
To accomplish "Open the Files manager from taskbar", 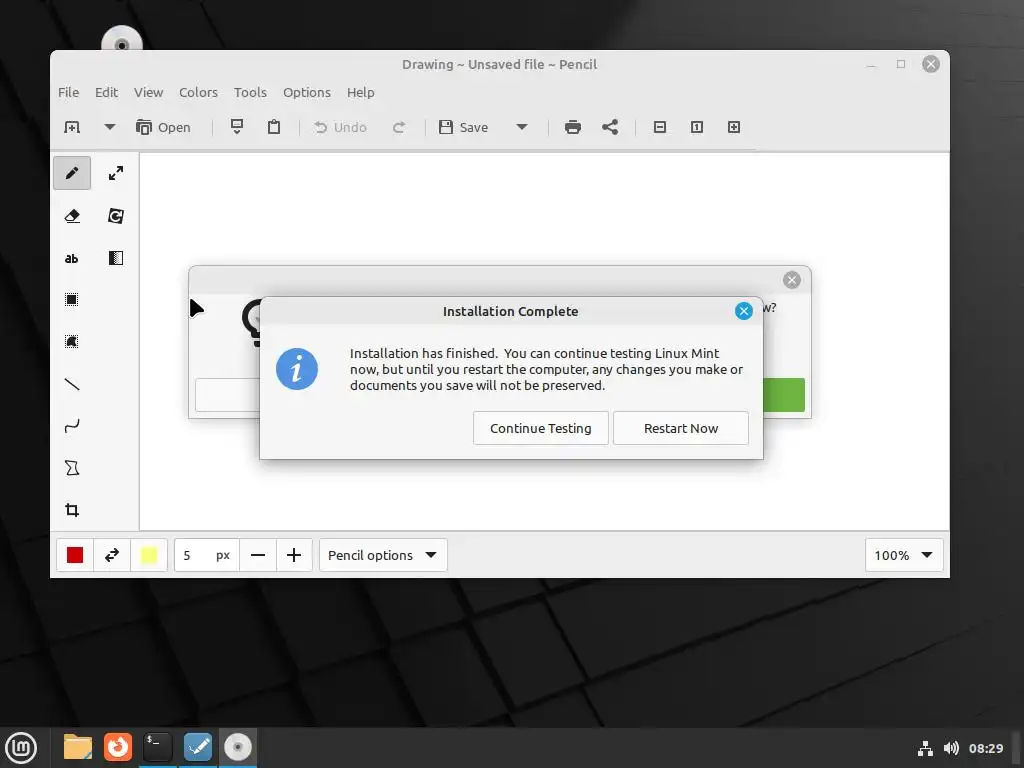I will pos(78,747).
